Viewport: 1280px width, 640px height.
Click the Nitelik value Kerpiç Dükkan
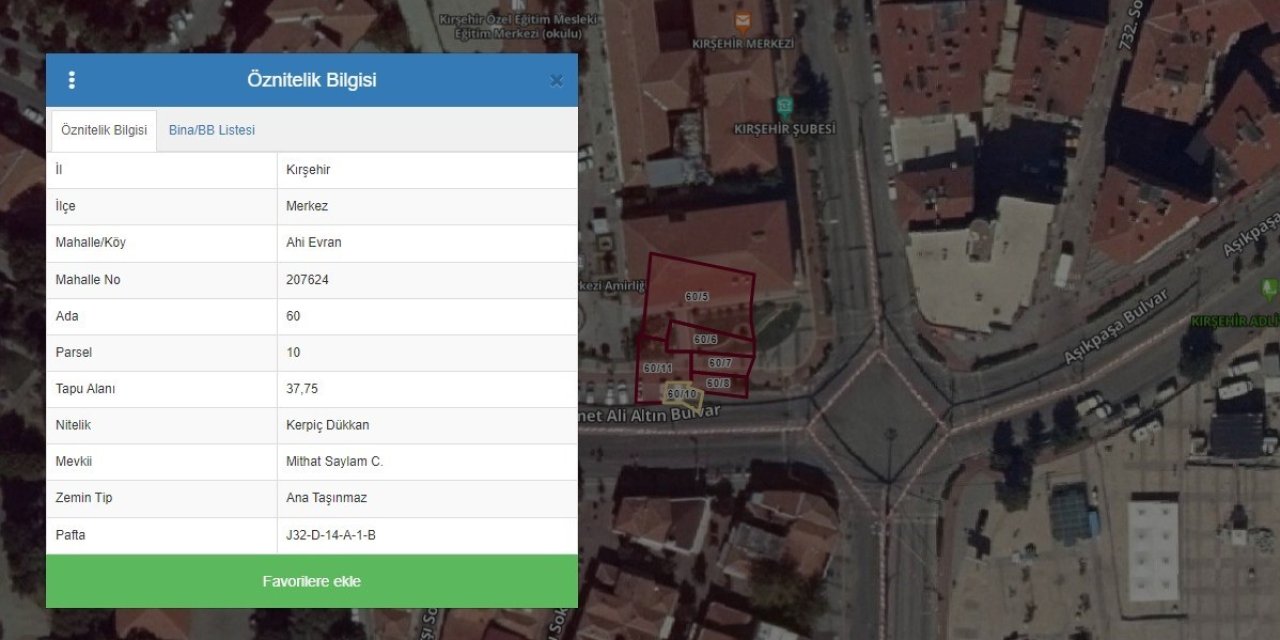327,425
